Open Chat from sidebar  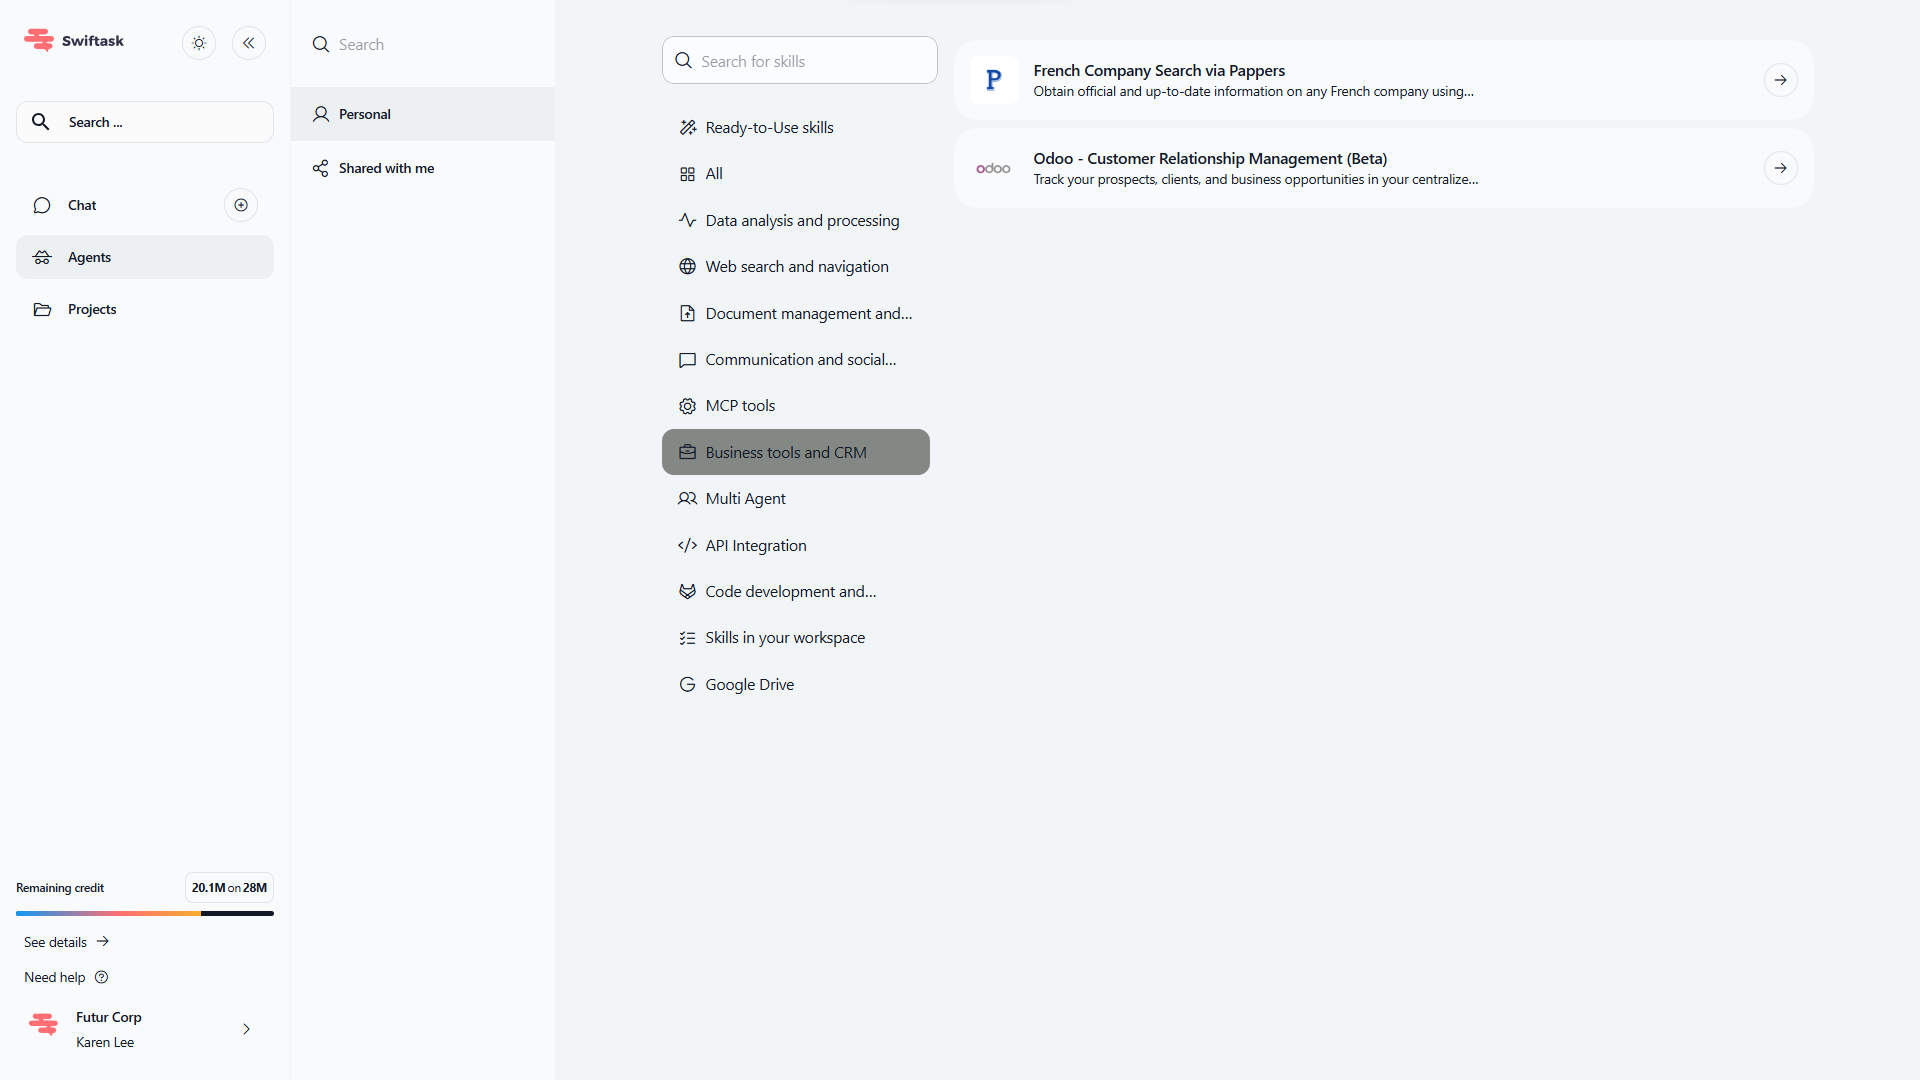tap(82, 205)
